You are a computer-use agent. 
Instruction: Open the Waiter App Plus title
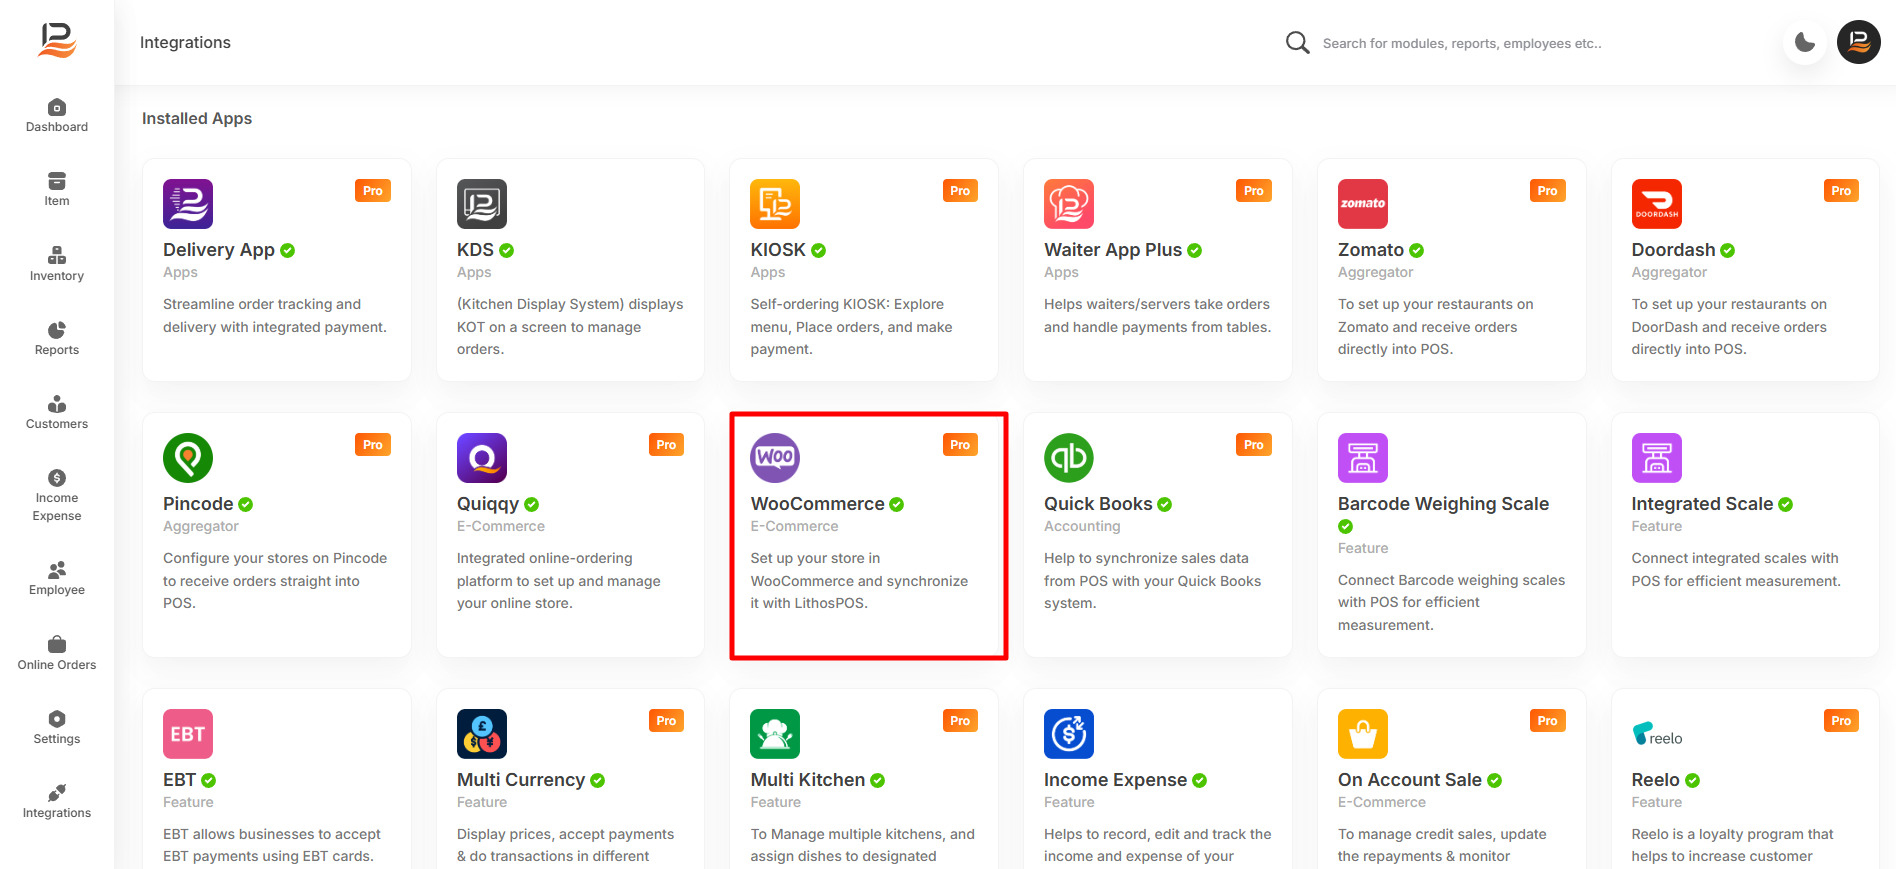point(1113,250)
